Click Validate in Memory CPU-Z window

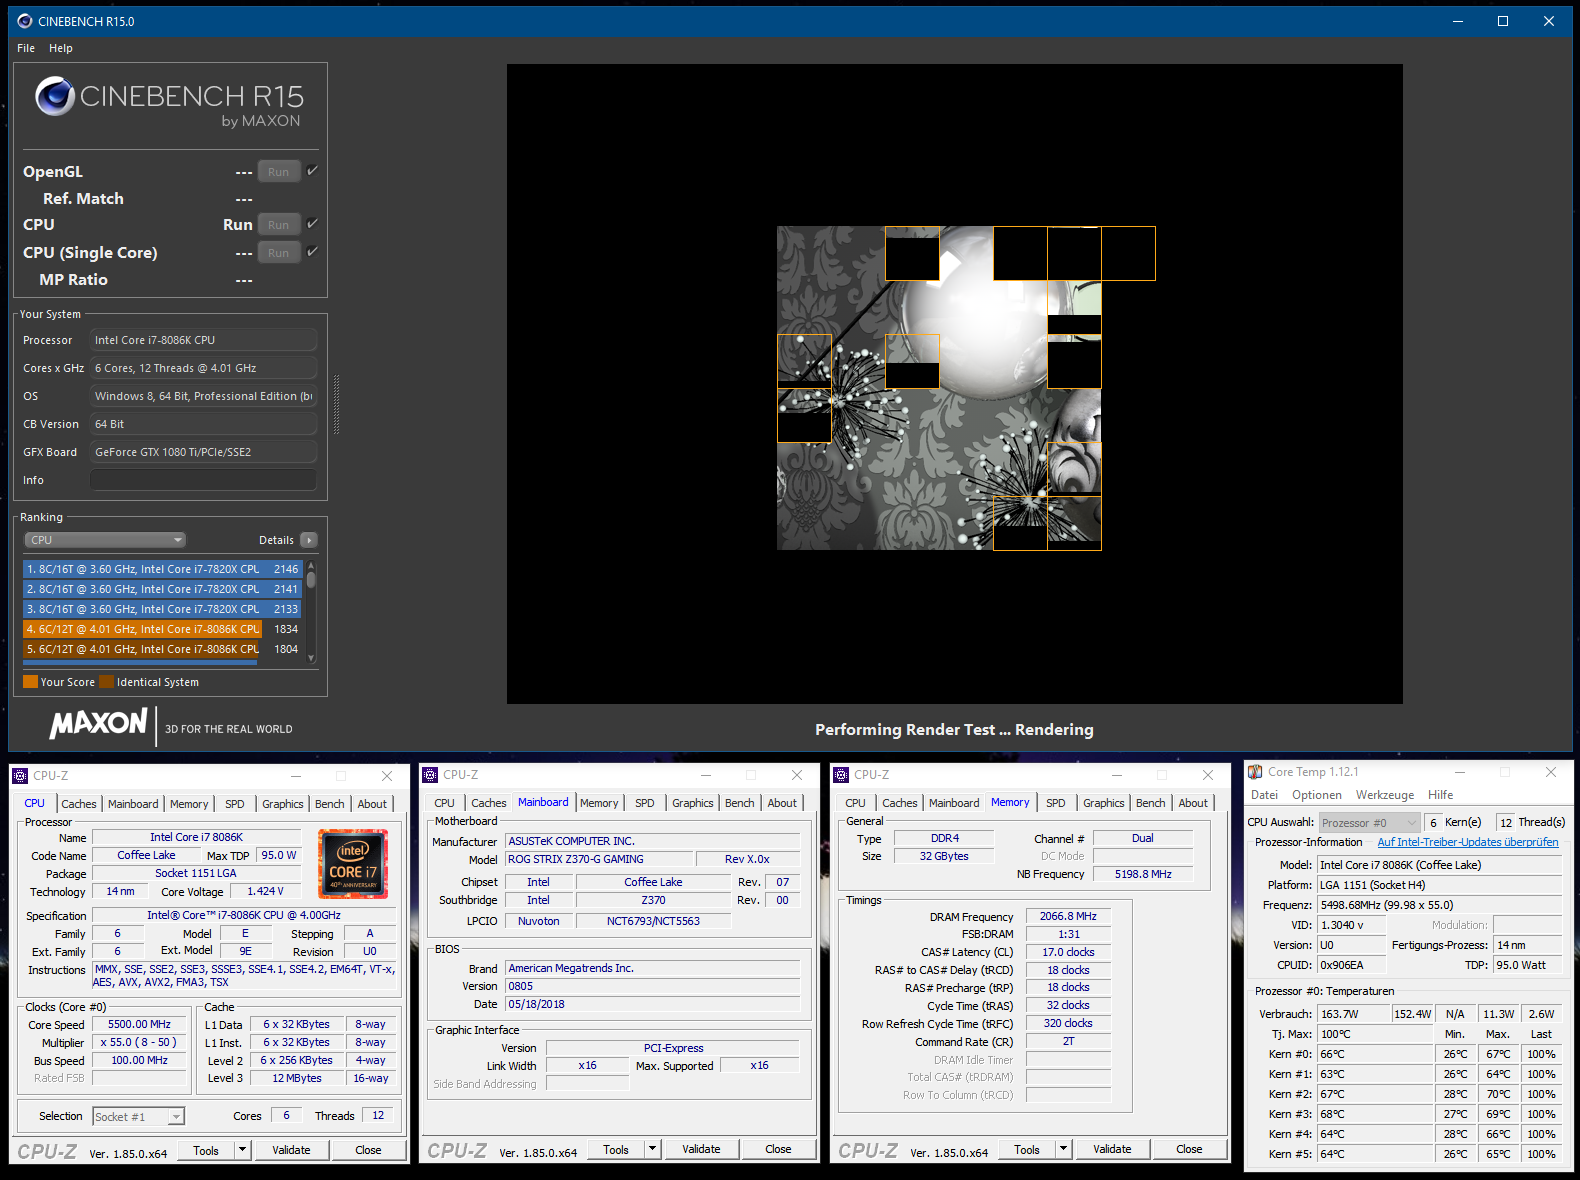pos(1112,1149)
